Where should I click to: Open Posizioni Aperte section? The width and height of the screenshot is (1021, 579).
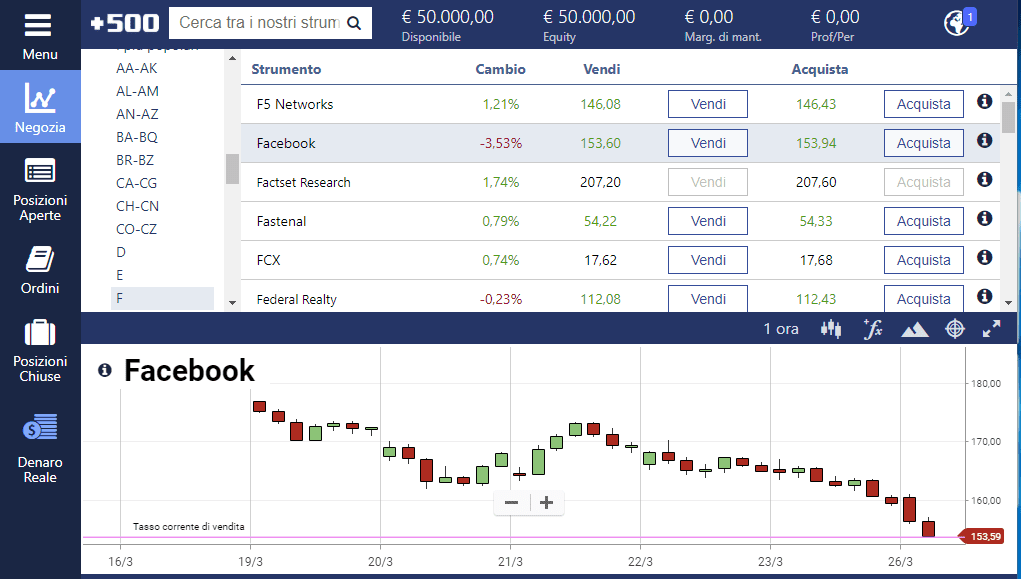[40, 189]
